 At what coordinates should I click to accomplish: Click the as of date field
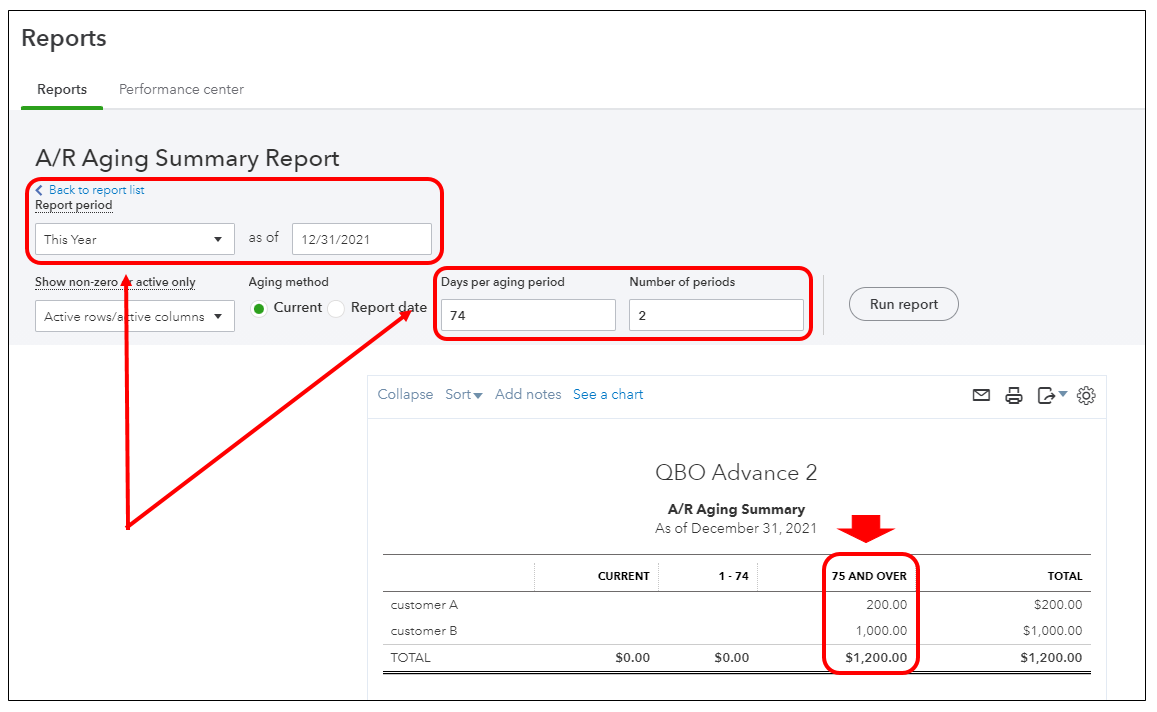pos(362,239)
